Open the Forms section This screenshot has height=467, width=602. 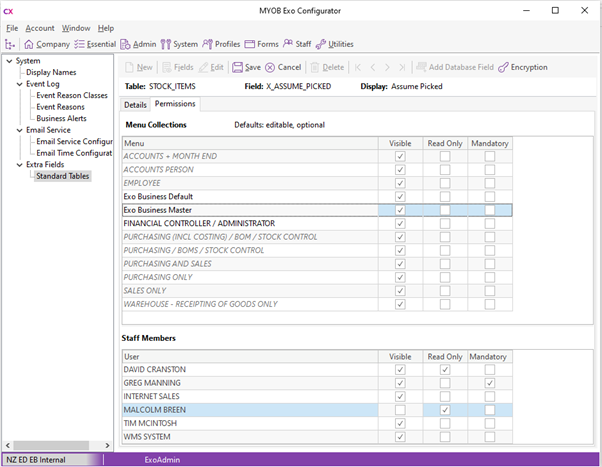[261, 45]
